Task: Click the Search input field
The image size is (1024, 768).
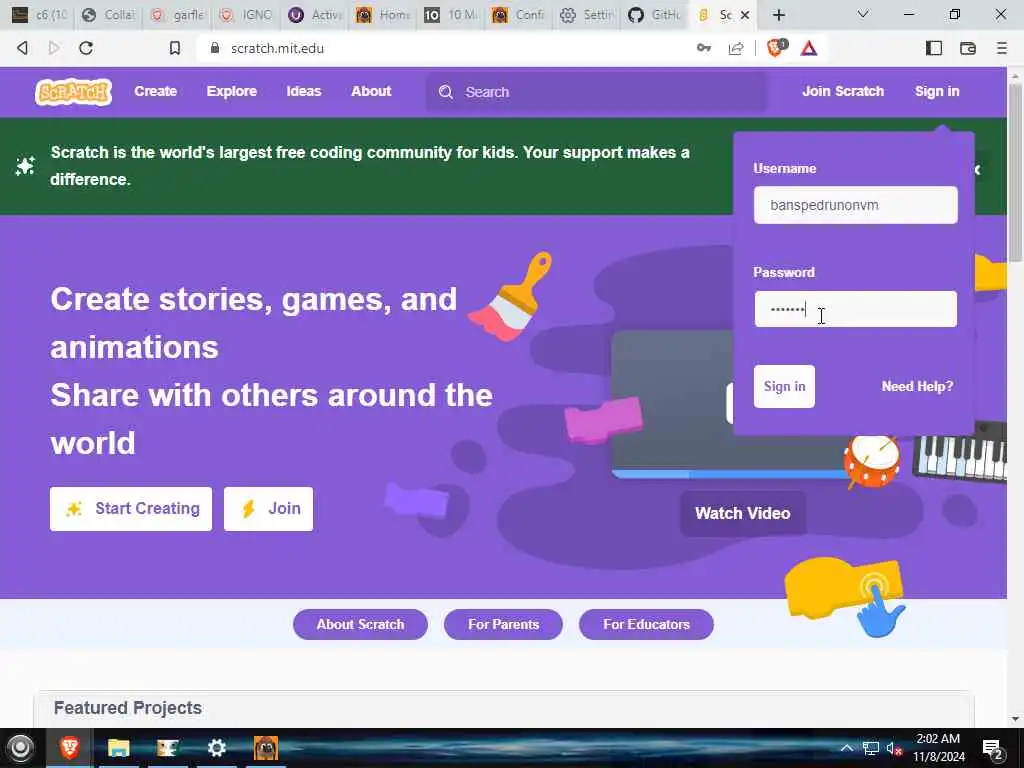Action: point(597,92)
